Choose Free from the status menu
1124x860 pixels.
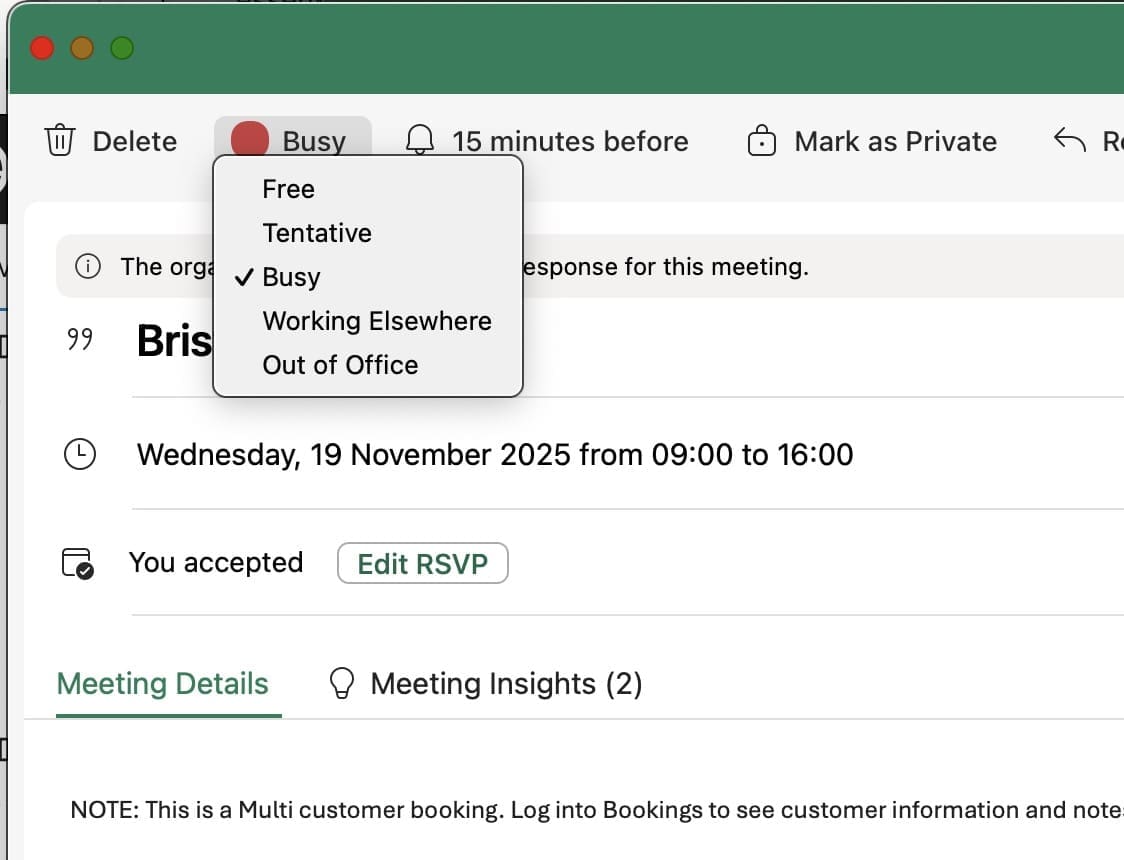[288, 189]
